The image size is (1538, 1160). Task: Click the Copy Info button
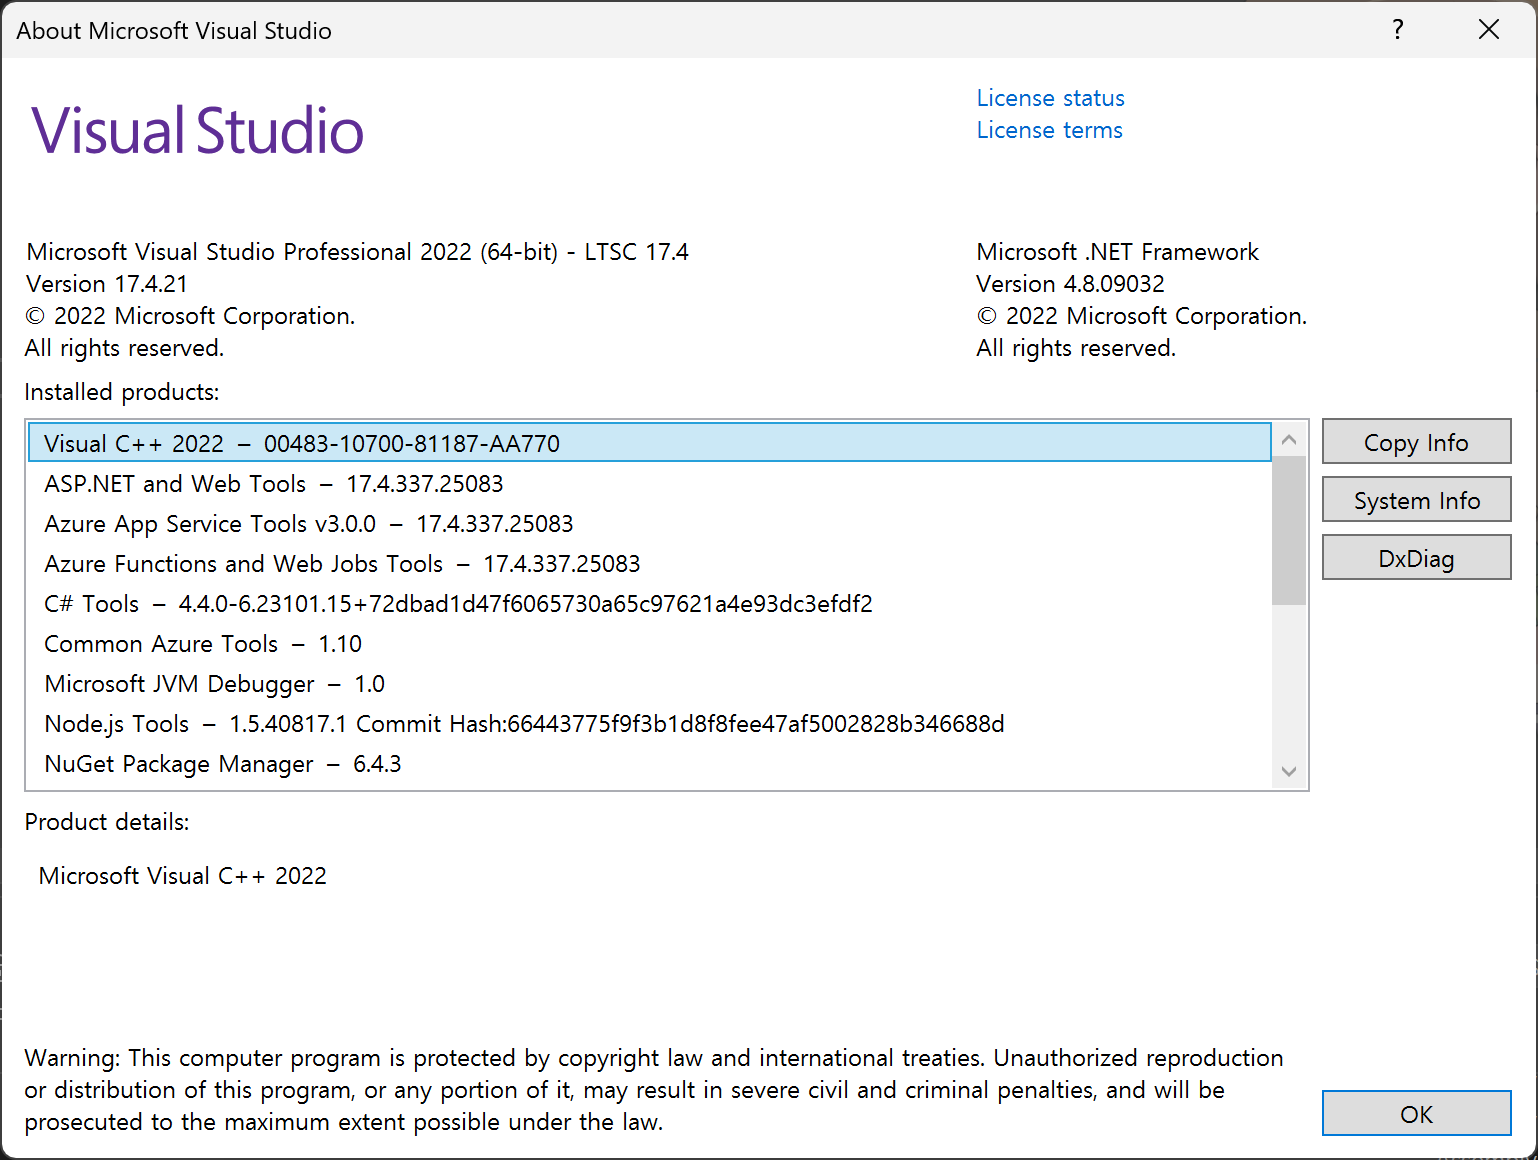tap(1416, 442)
